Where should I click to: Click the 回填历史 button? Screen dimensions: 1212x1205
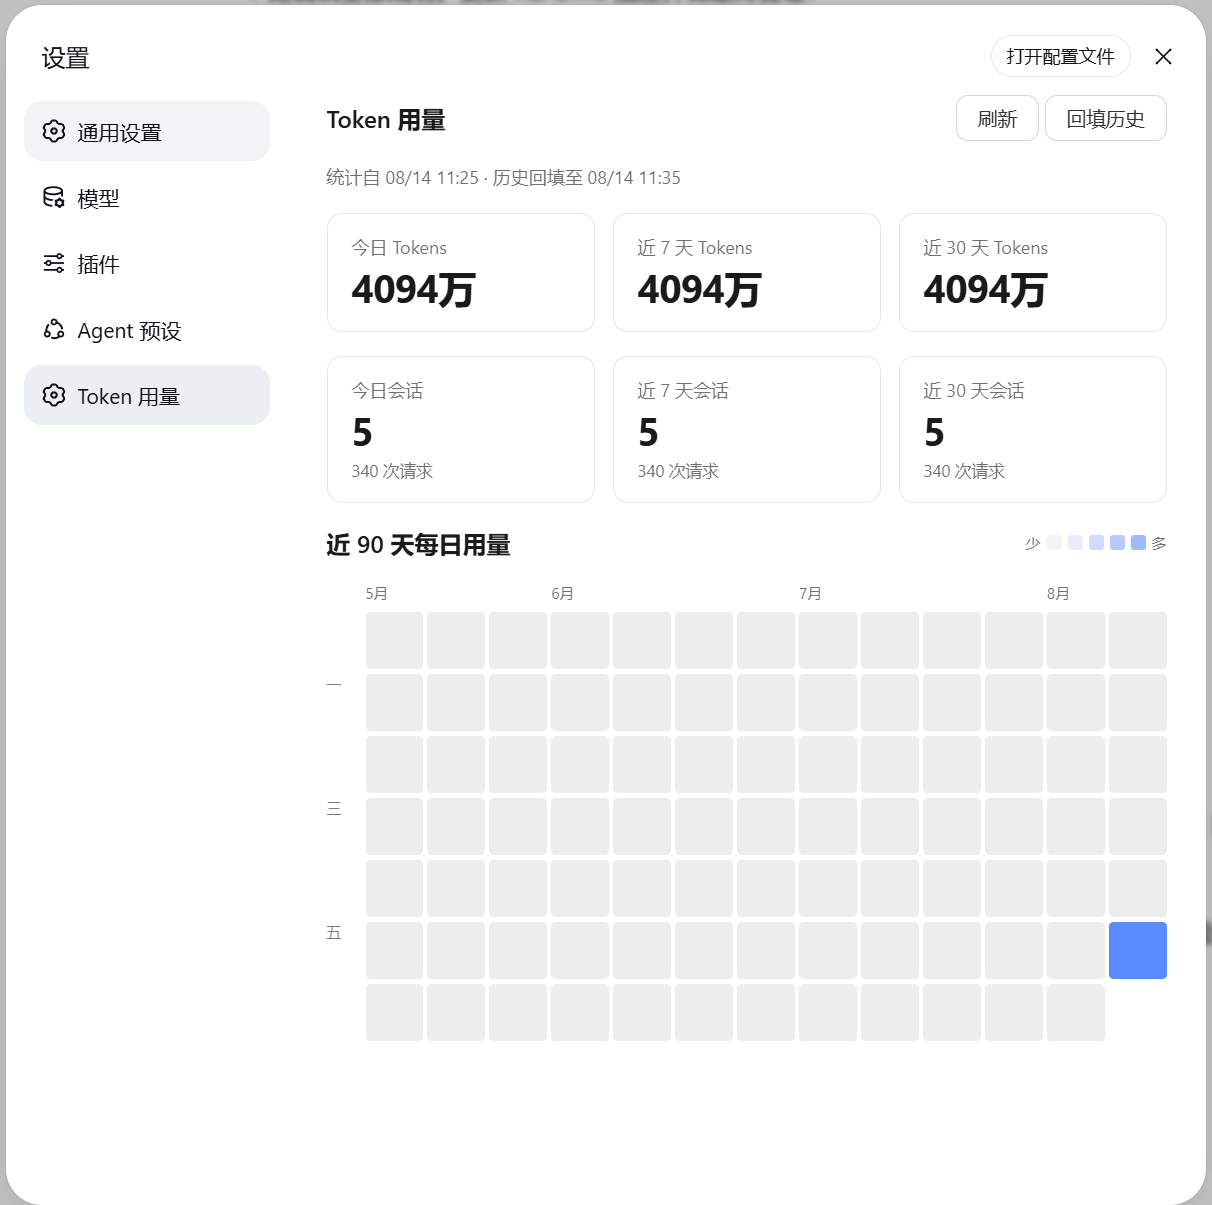tap(1106, 118)
